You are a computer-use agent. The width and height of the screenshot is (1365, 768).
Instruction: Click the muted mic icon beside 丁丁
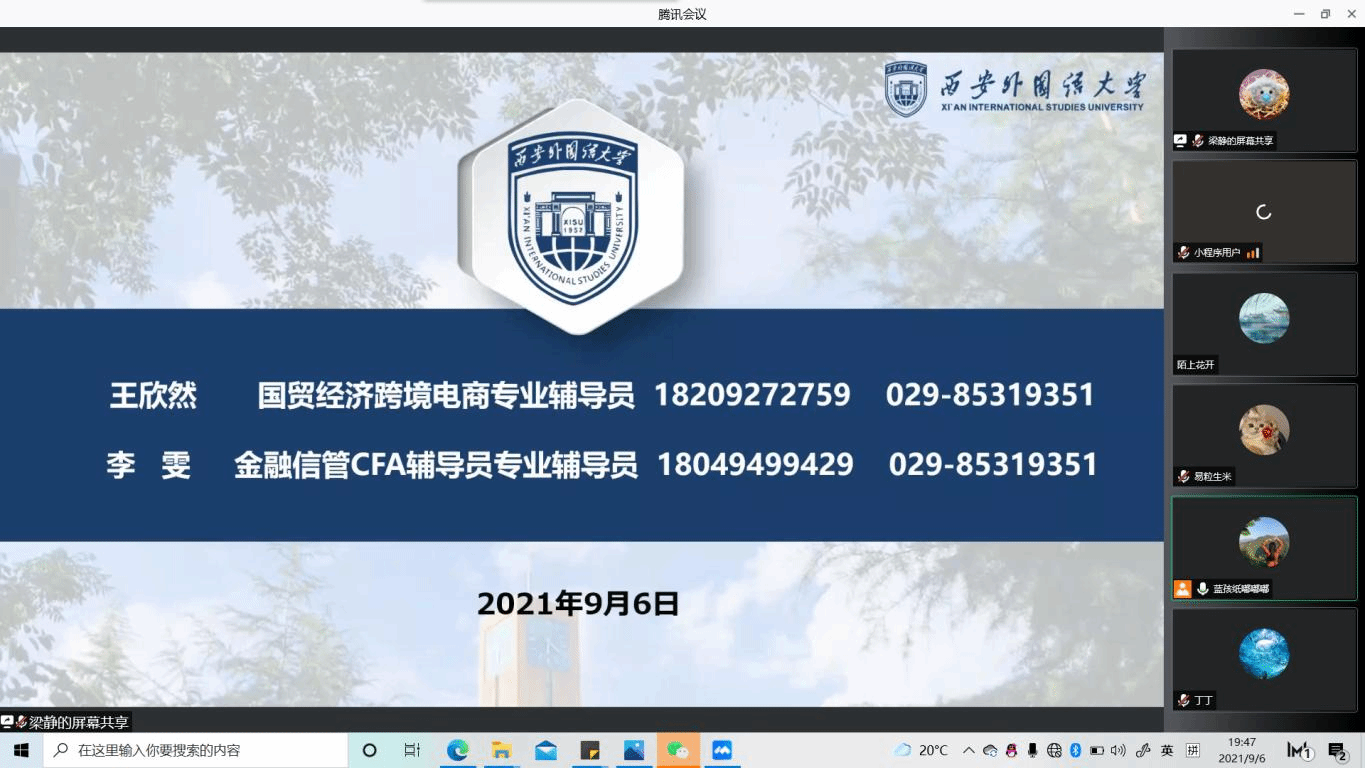pyautogui.click(x=1184, y=701)
